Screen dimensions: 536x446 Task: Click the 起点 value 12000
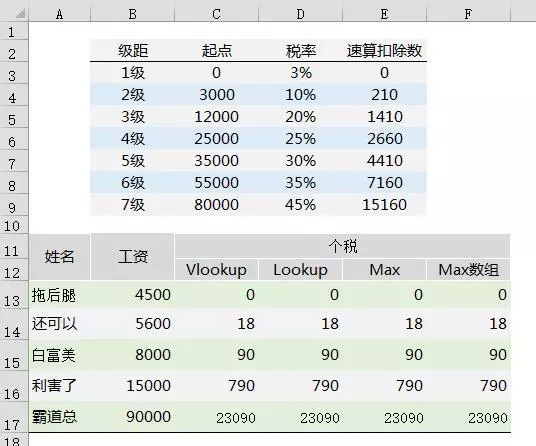(216, 117)
